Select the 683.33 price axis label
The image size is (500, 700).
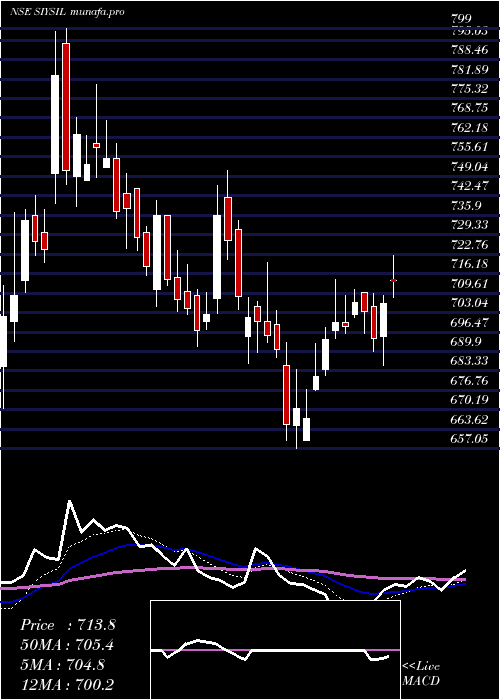coord(469,361)
